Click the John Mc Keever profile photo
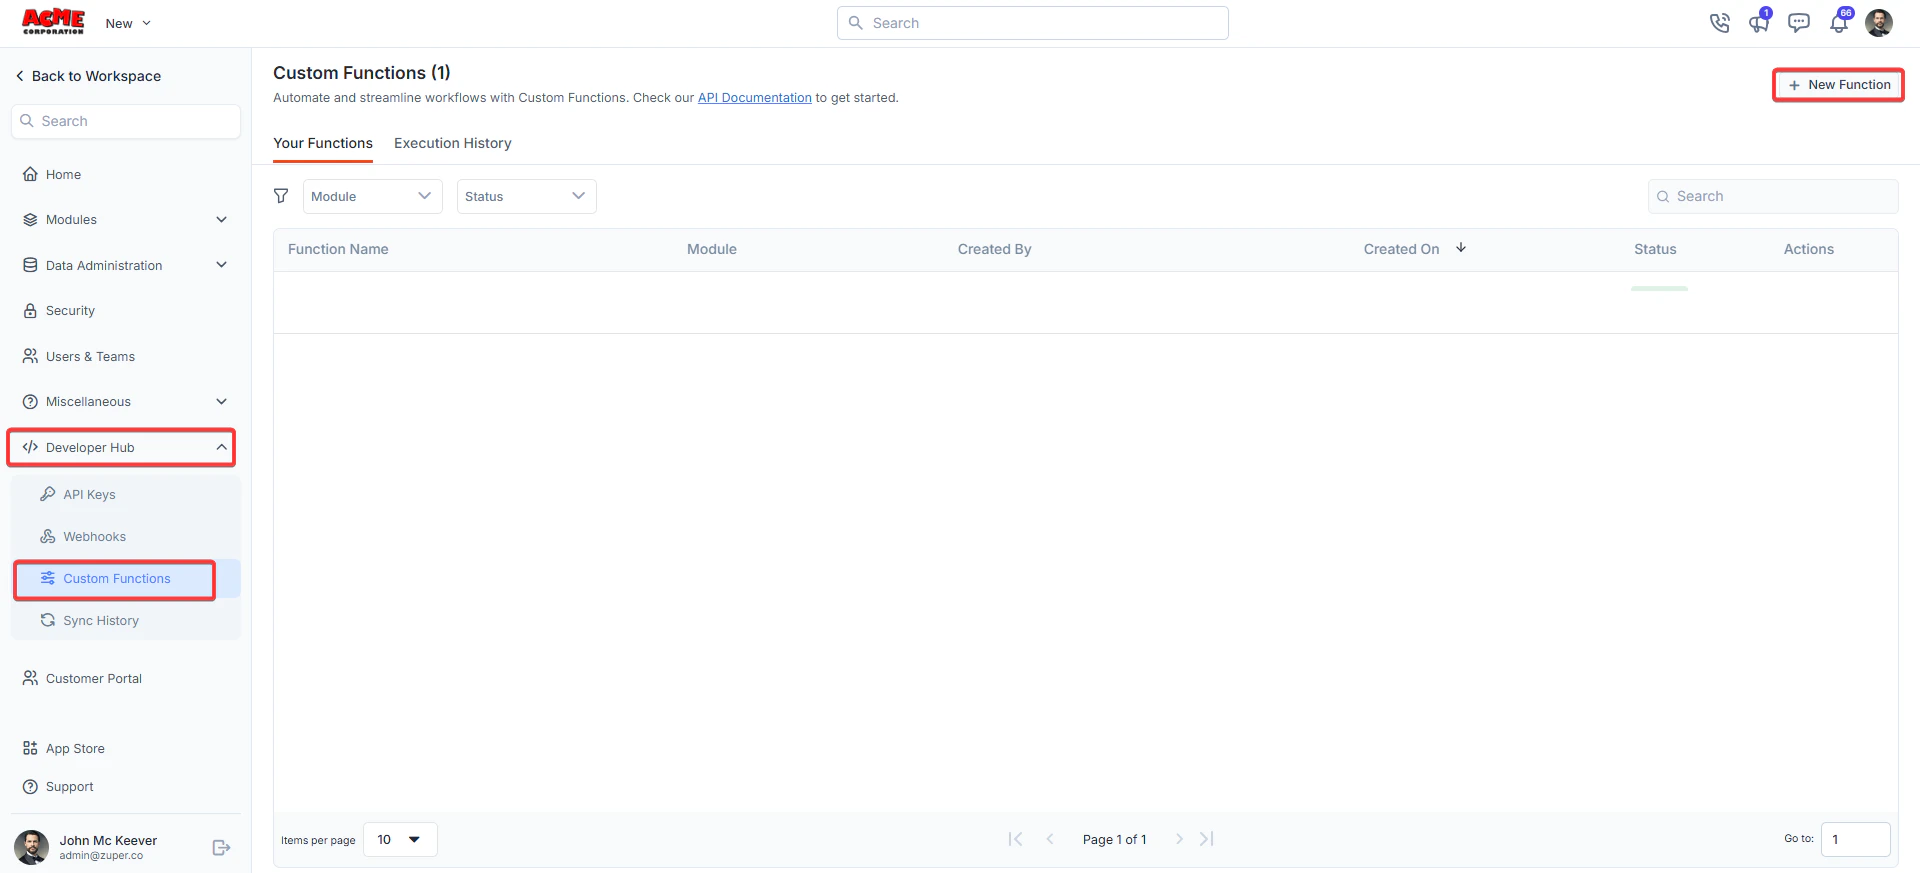1920x873 pixels. pyautogui.click(x=31, y=847)
